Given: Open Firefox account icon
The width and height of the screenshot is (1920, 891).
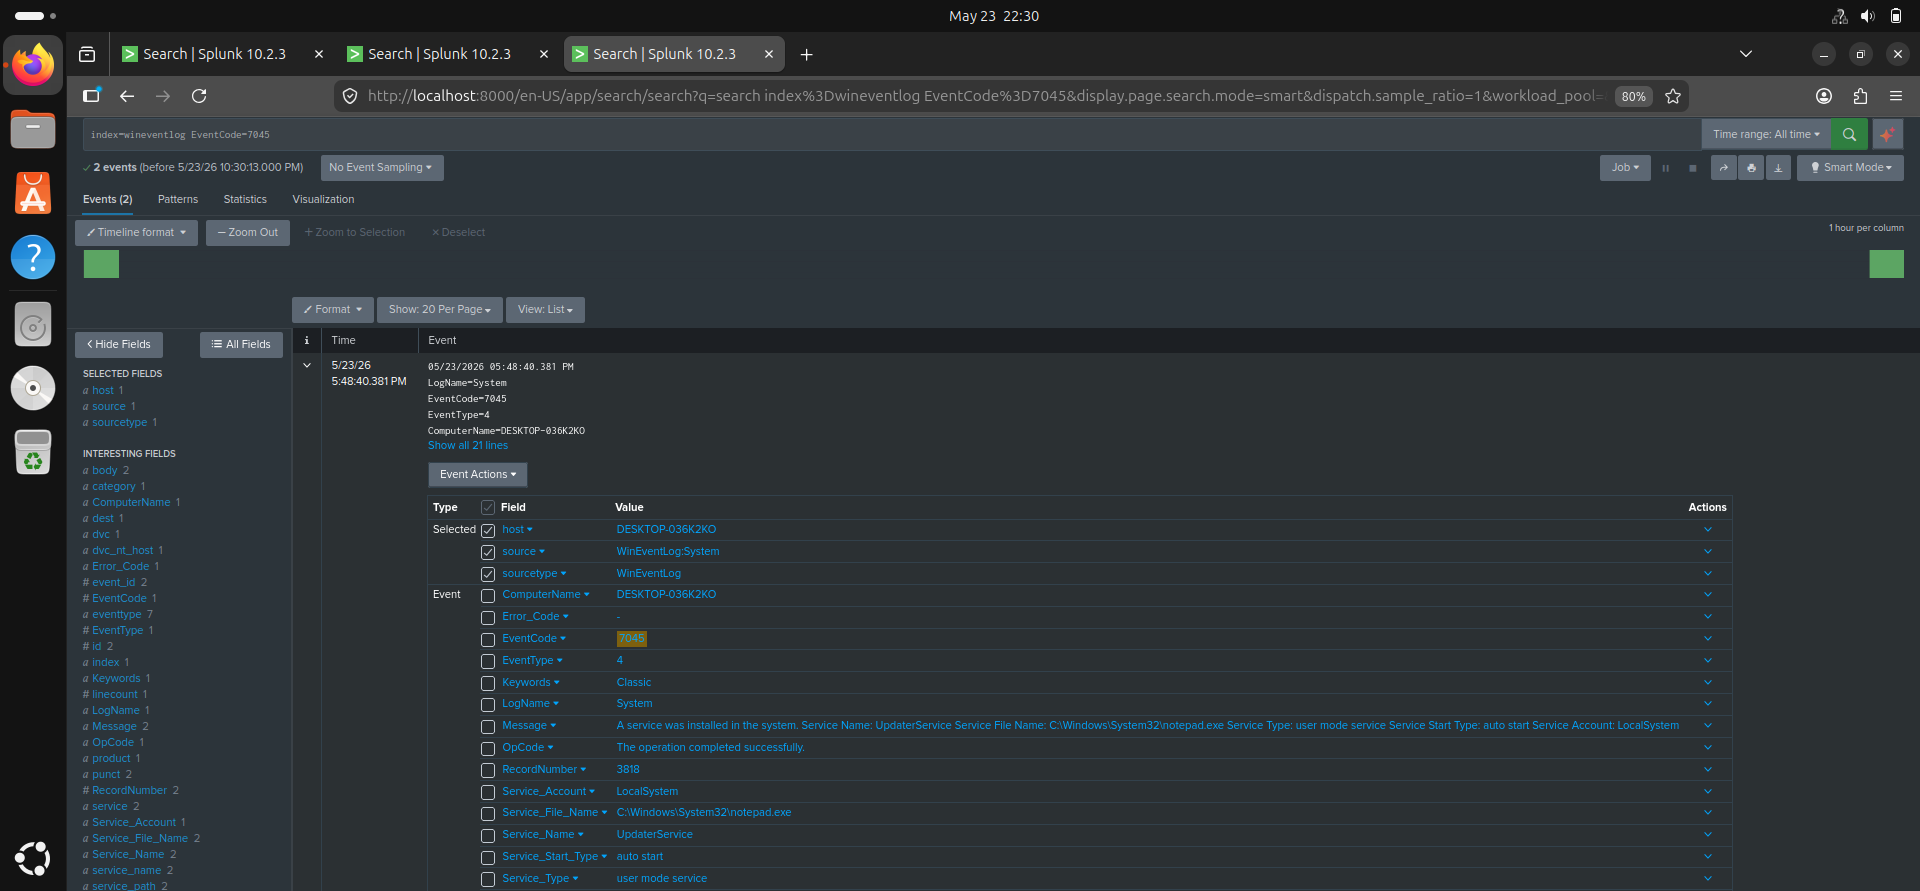Looking at the screenshot, I should coord(1824,96).
